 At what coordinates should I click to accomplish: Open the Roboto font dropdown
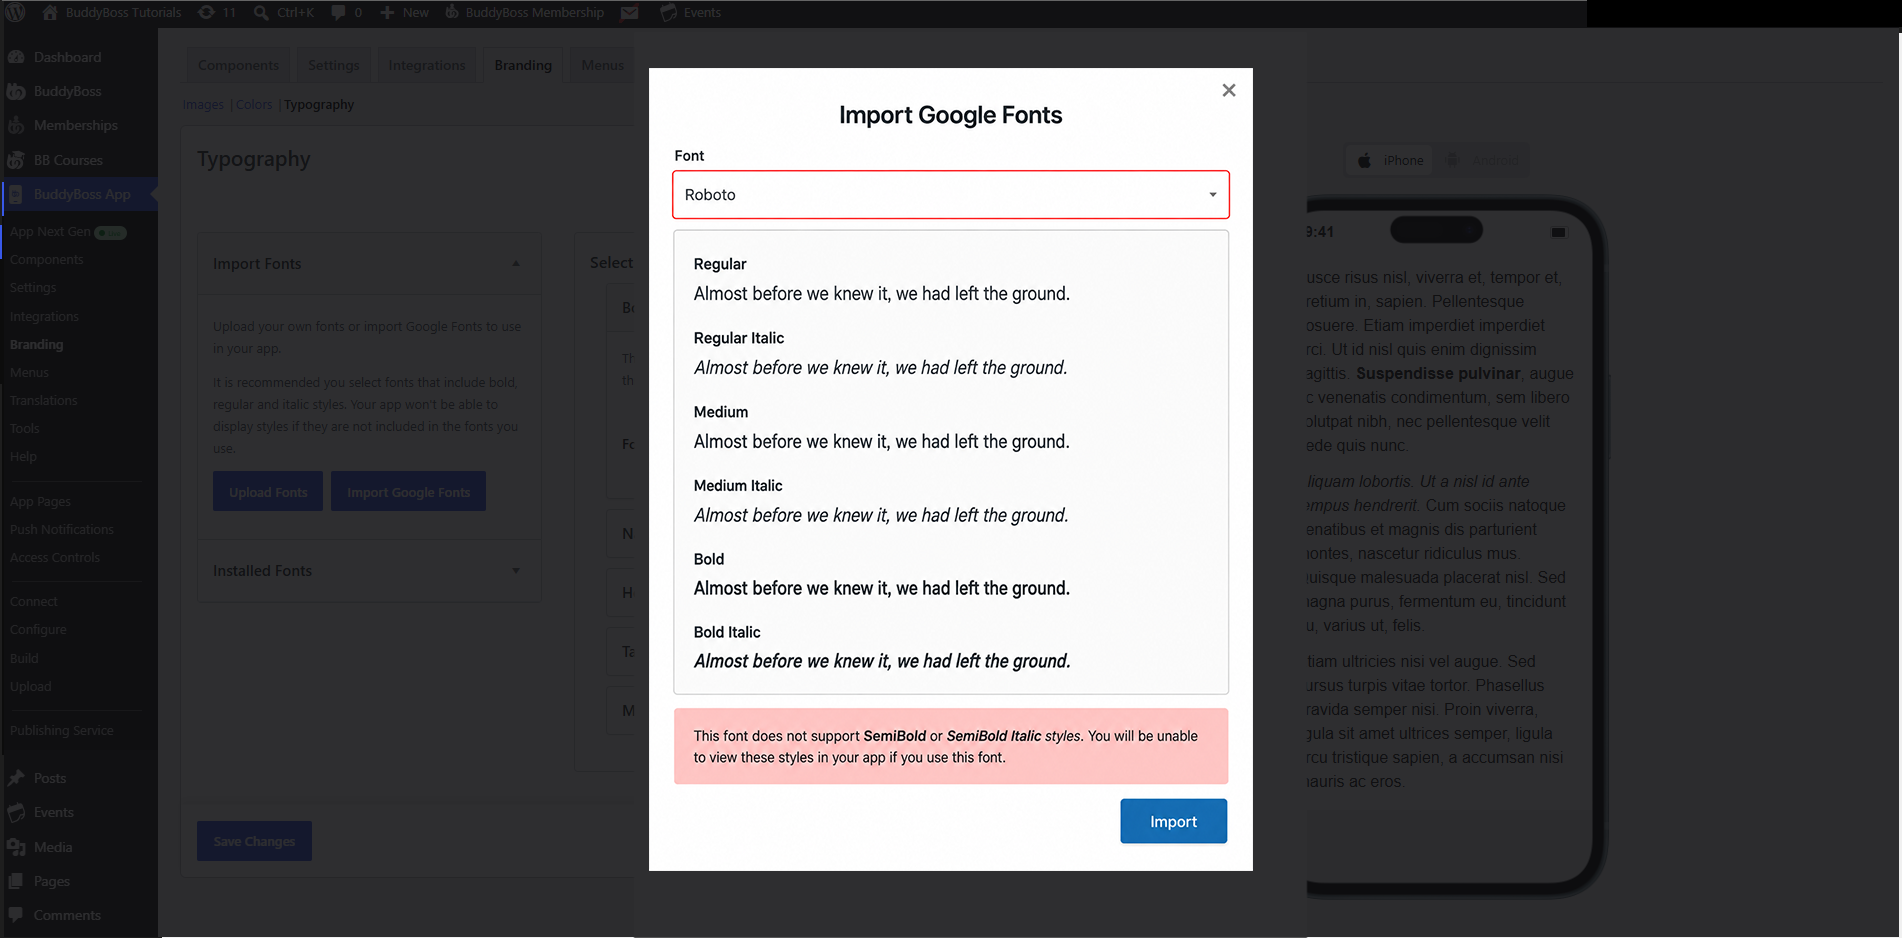(951, 194)
